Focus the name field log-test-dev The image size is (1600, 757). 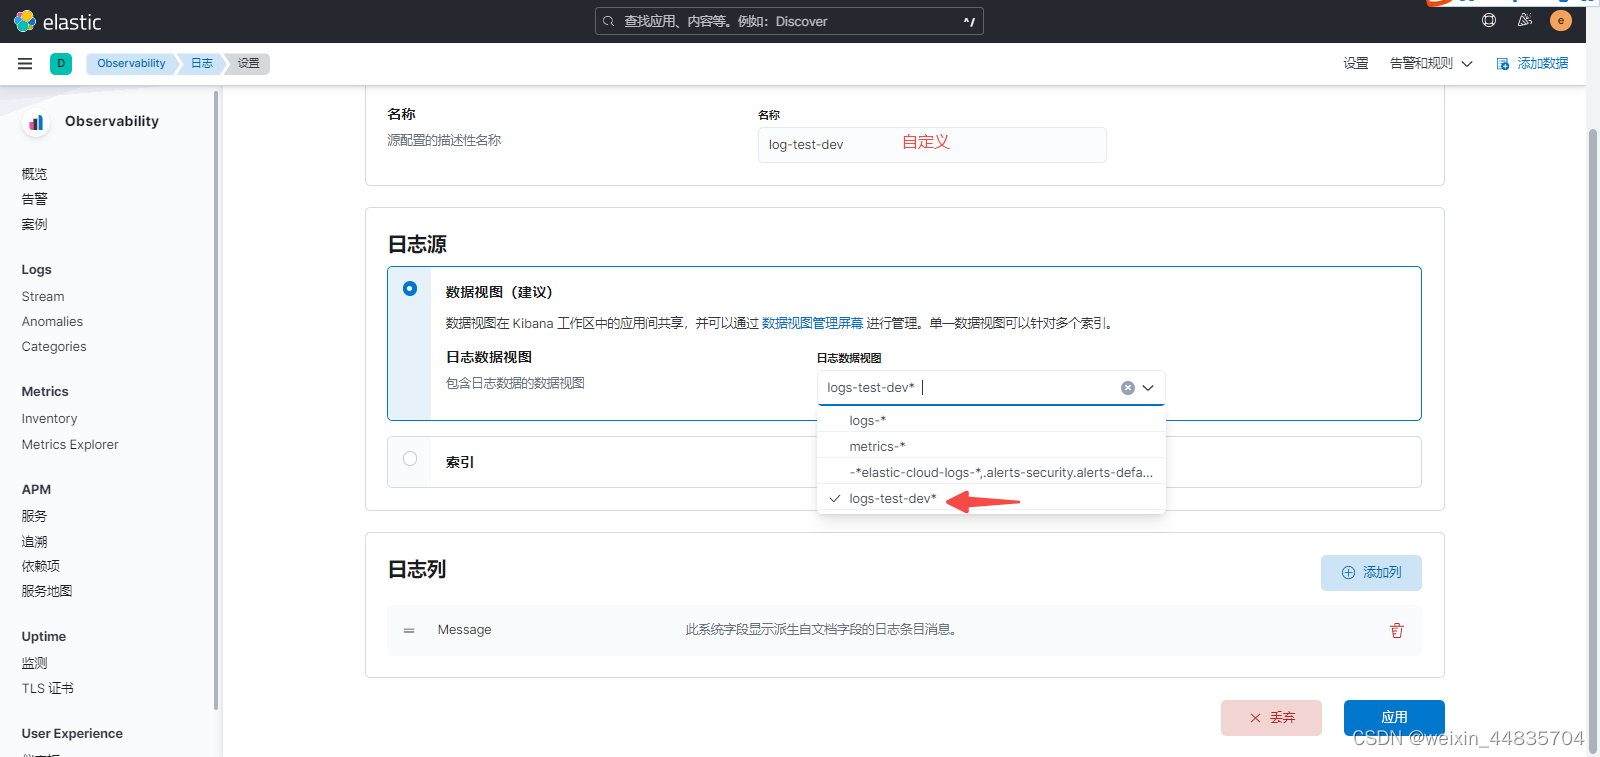pyautogui.click(x=932, y=145)
